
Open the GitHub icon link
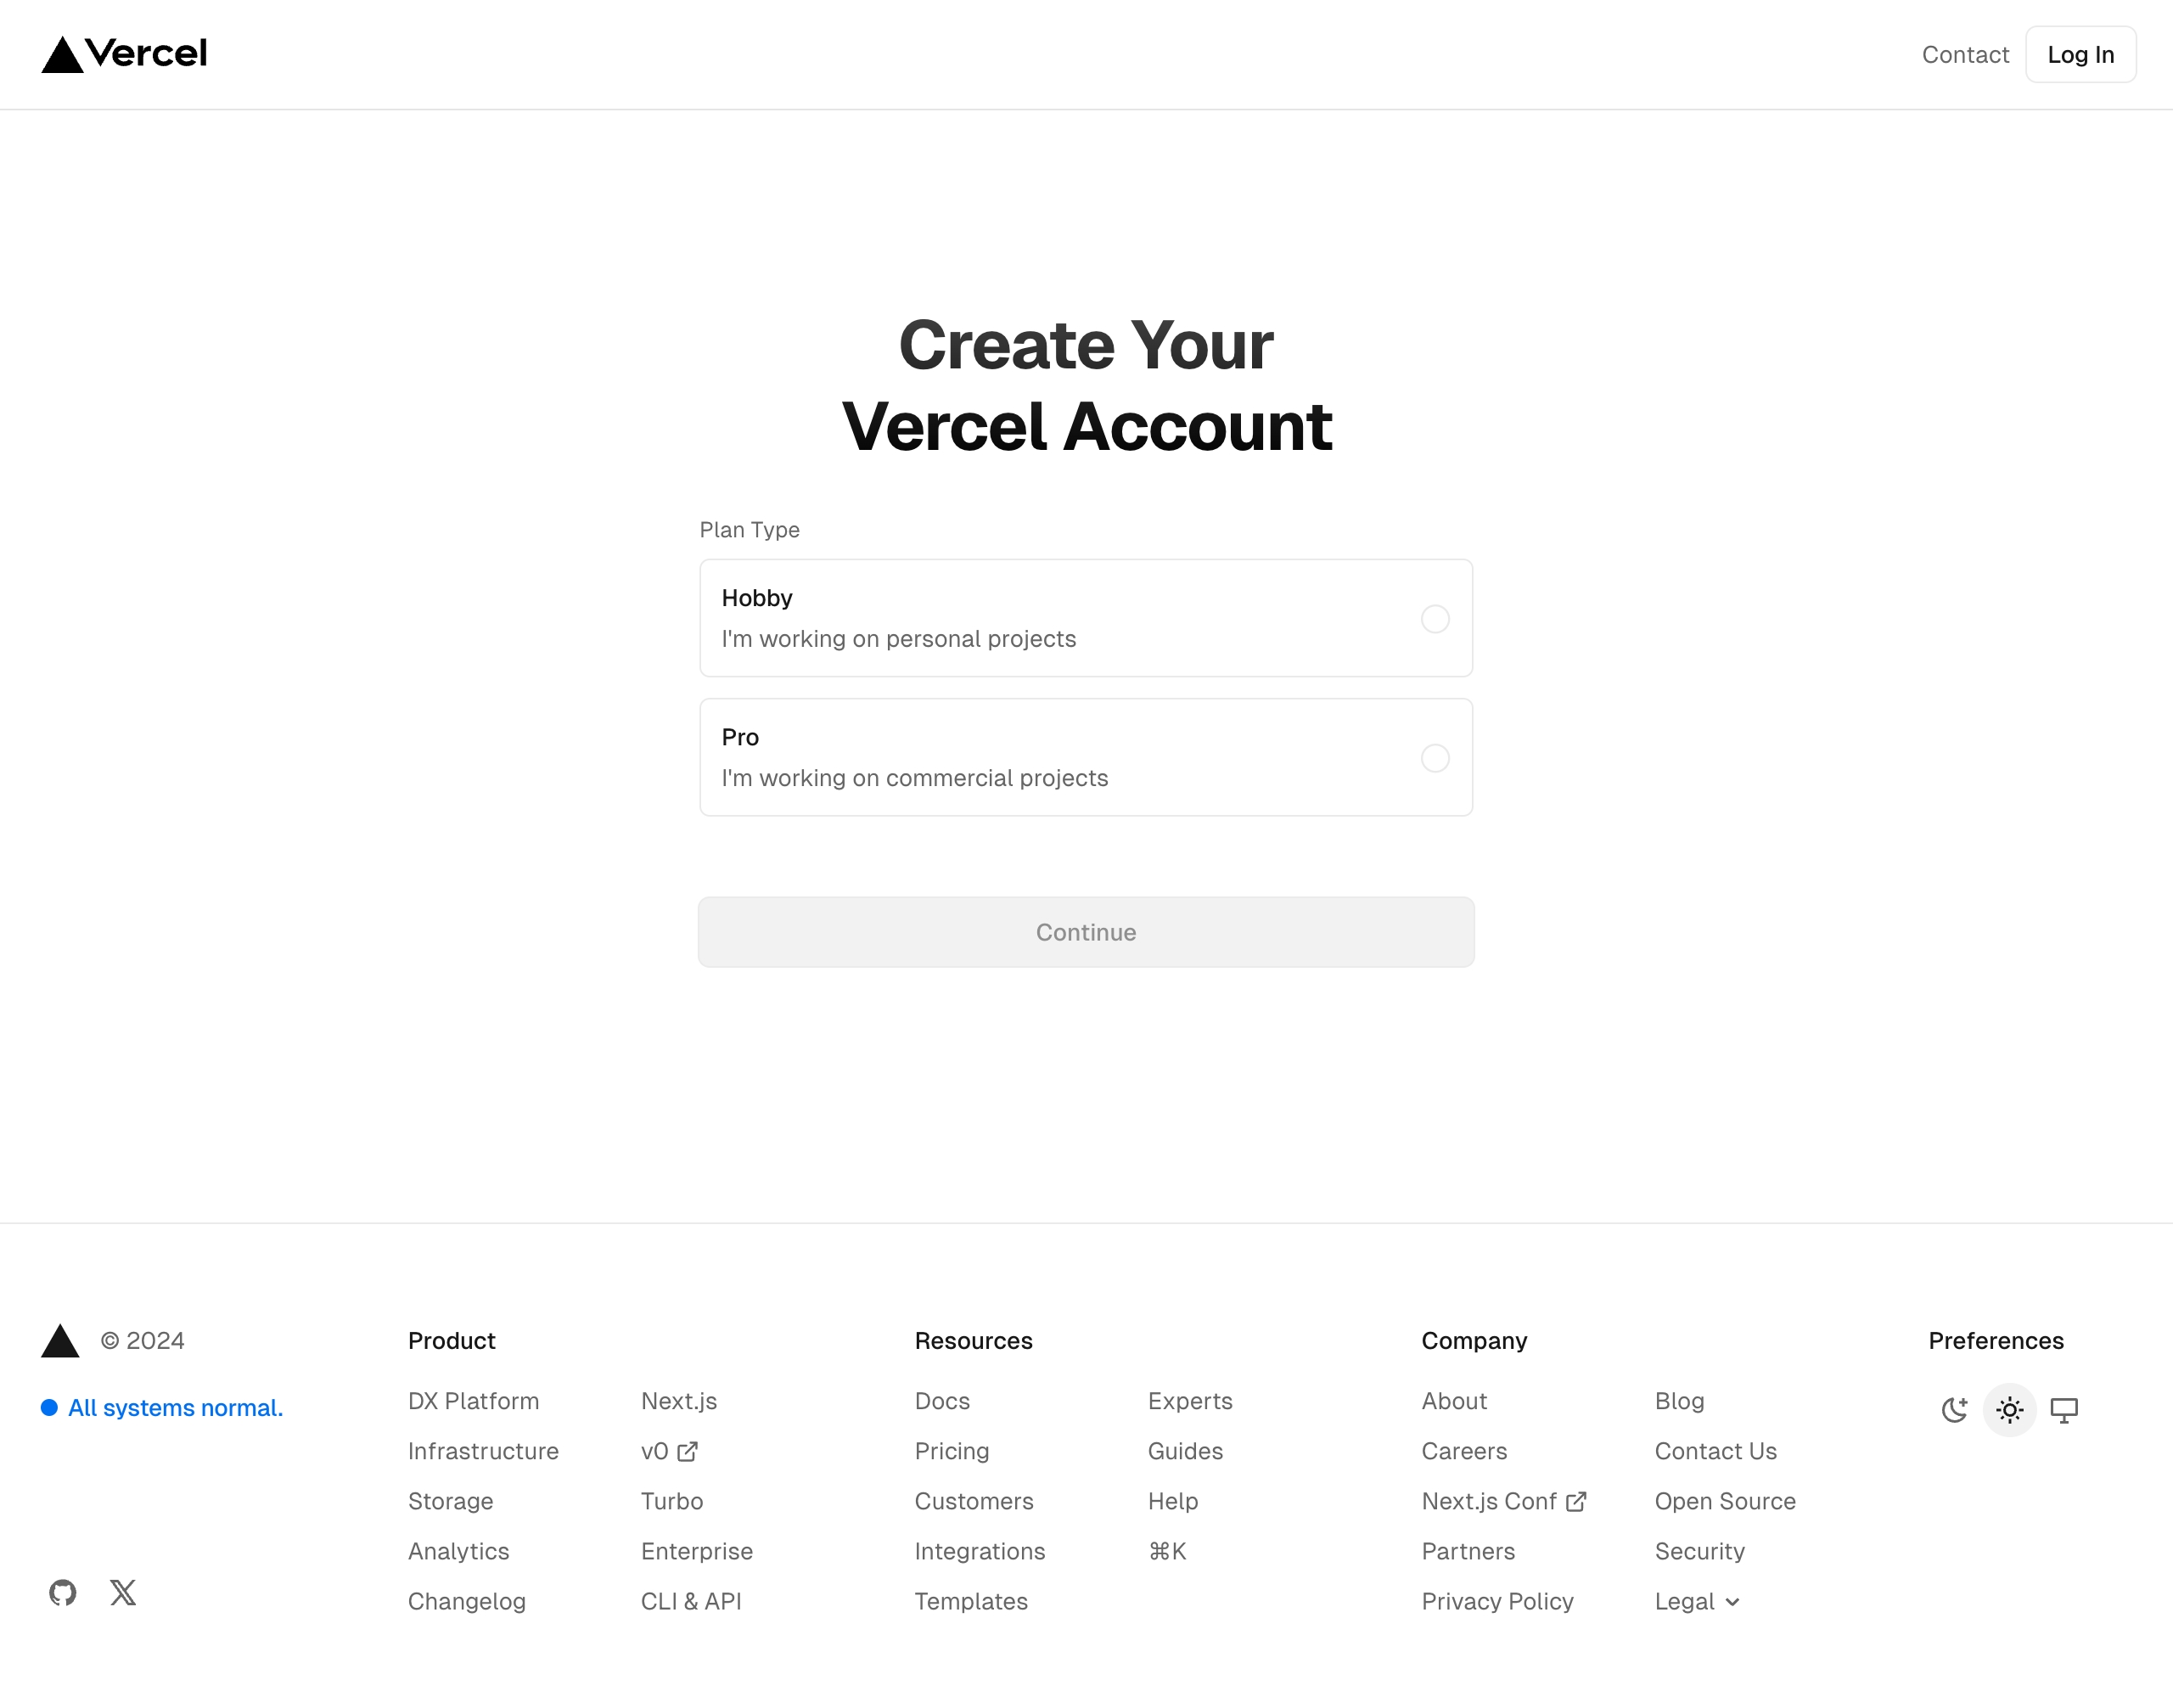point(63,1592)
